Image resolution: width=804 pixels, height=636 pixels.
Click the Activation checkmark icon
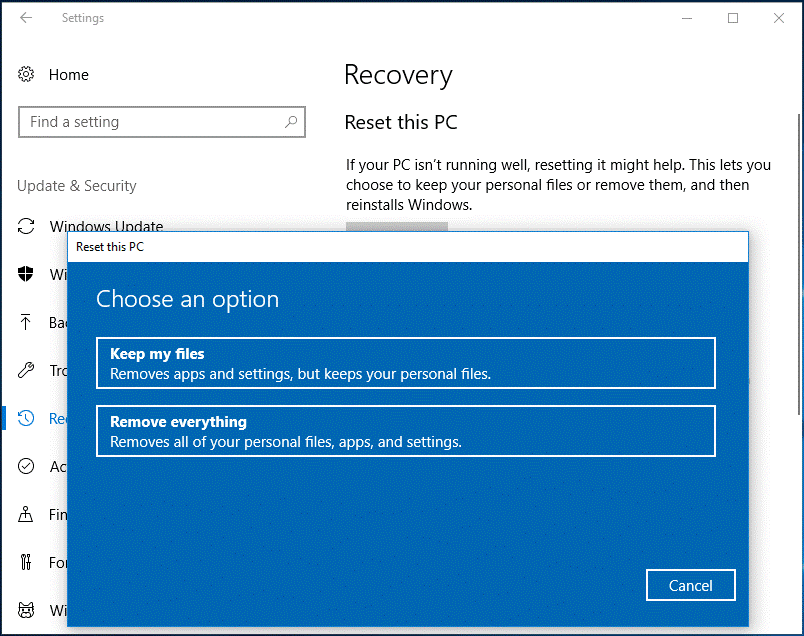[26, 466]
